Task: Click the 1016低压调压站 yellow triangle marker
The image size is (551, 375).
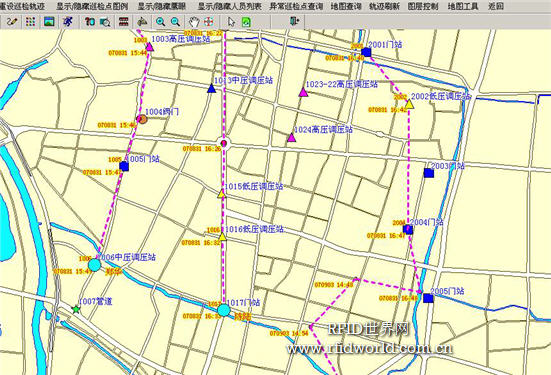Action: coord(222,237)
